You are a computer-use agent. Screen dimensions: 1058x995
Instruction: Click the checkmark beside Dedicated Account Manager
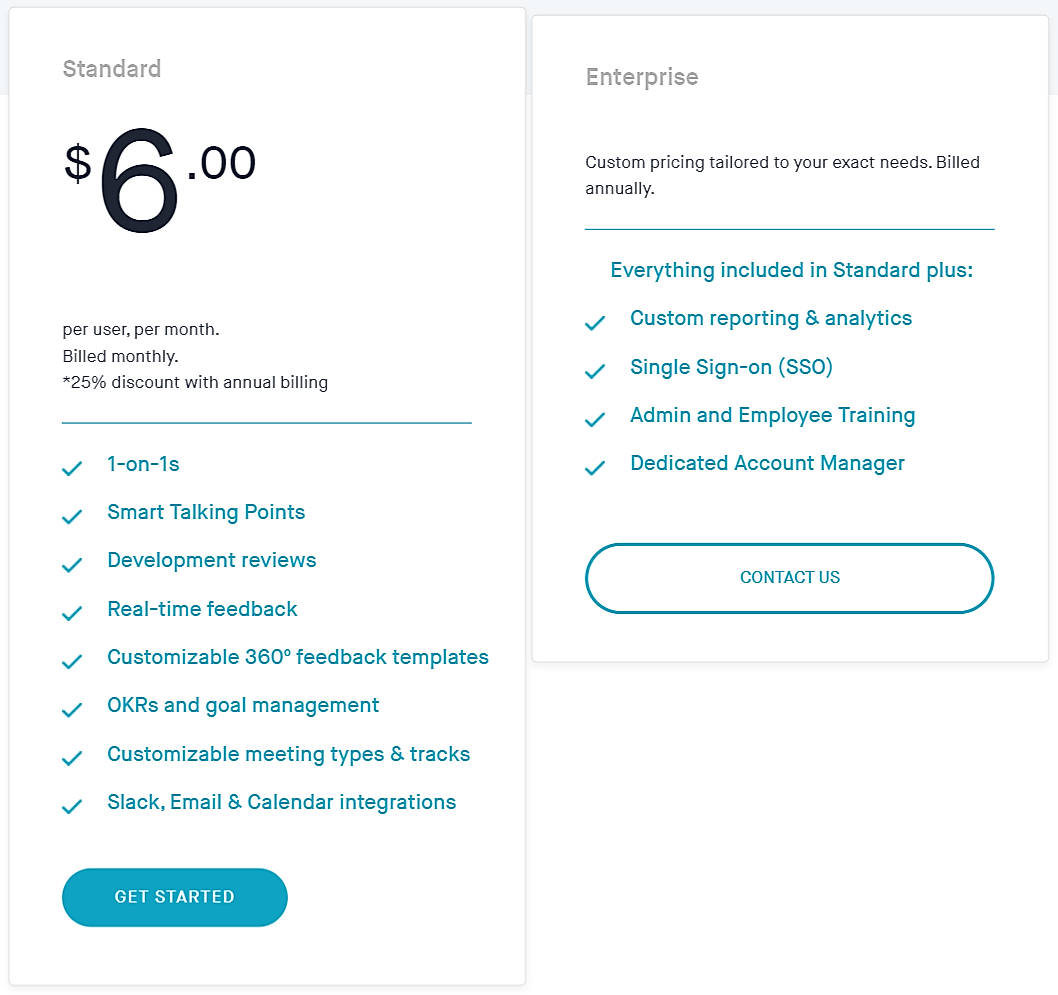point(594,467)
